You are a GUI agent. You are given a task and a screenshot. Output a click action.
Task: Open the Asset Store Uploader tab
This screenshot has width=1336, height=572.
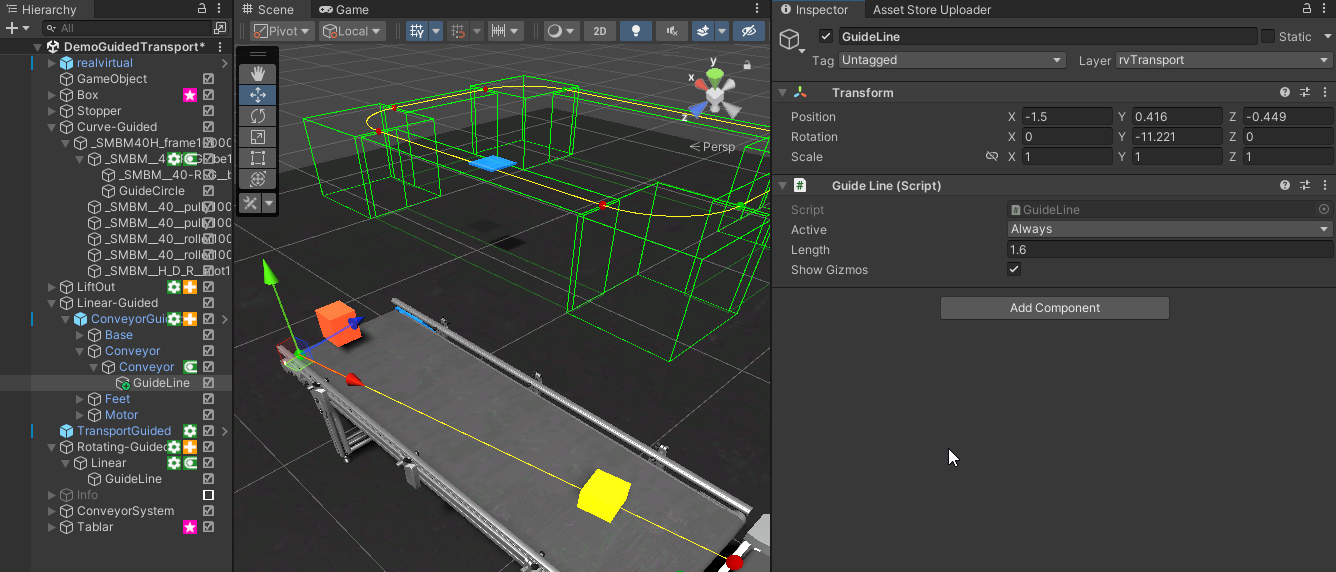click(932, 10)
